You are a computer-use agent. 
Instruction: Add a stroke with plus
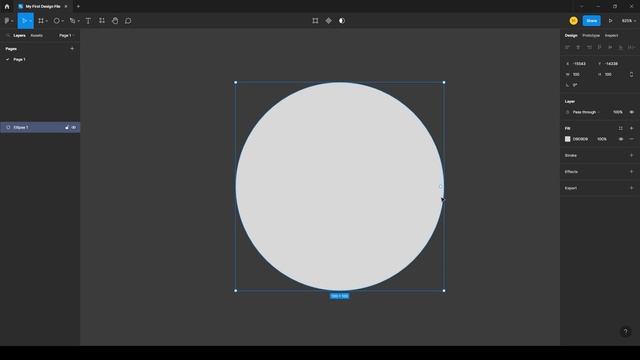click(631, 155)
